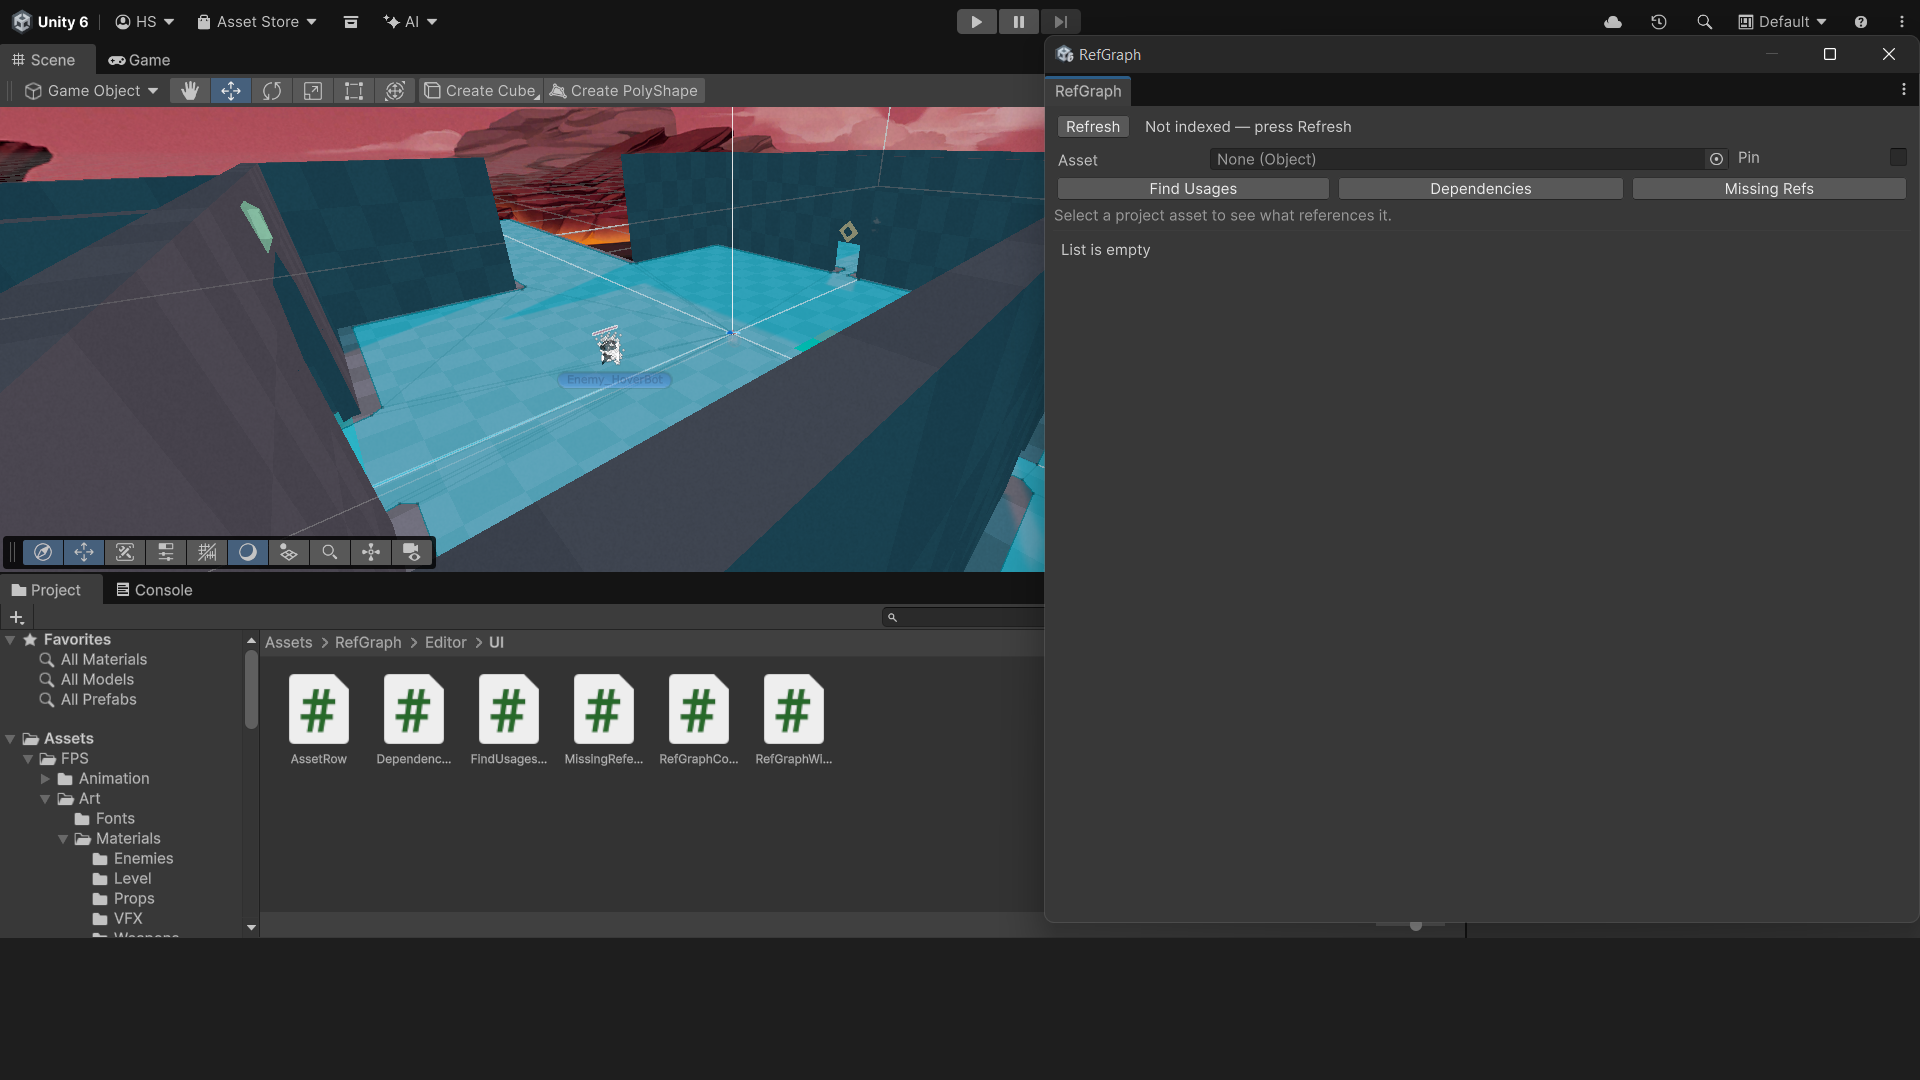Click the Refresh button in RefGraph
Image resolution: width=1920 pixels, height=1080 pixels.
(x=1093, y=127)
